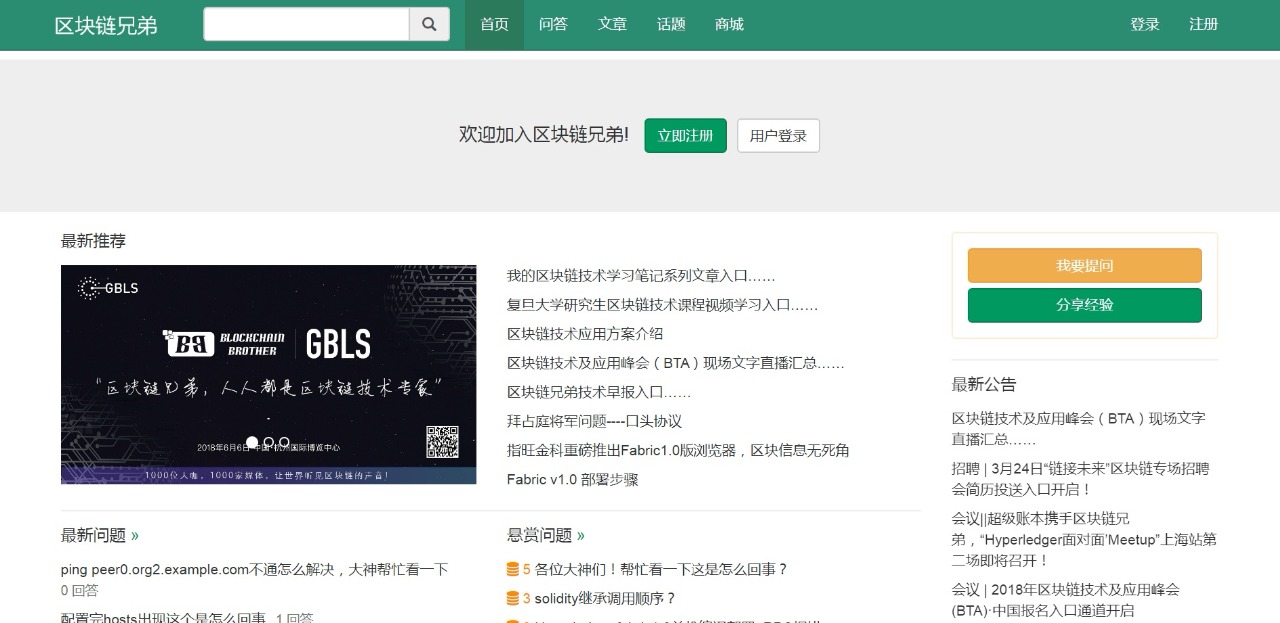This screenshot has height=623, width=1280.
Task: Open the Fabric v1.0 部署步骤 article link
Action: (572, 480)
